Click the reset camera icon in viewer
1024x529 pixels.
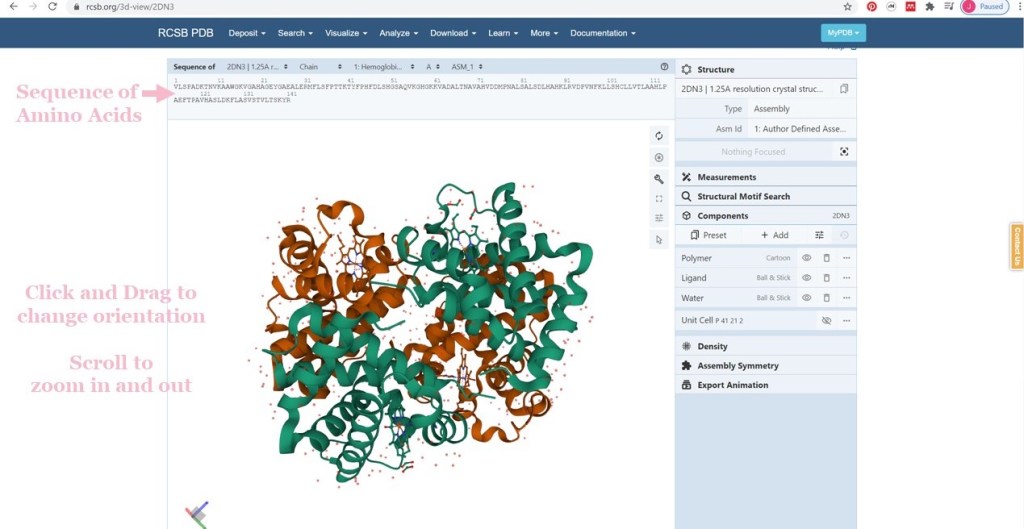[x=659, y=136]
